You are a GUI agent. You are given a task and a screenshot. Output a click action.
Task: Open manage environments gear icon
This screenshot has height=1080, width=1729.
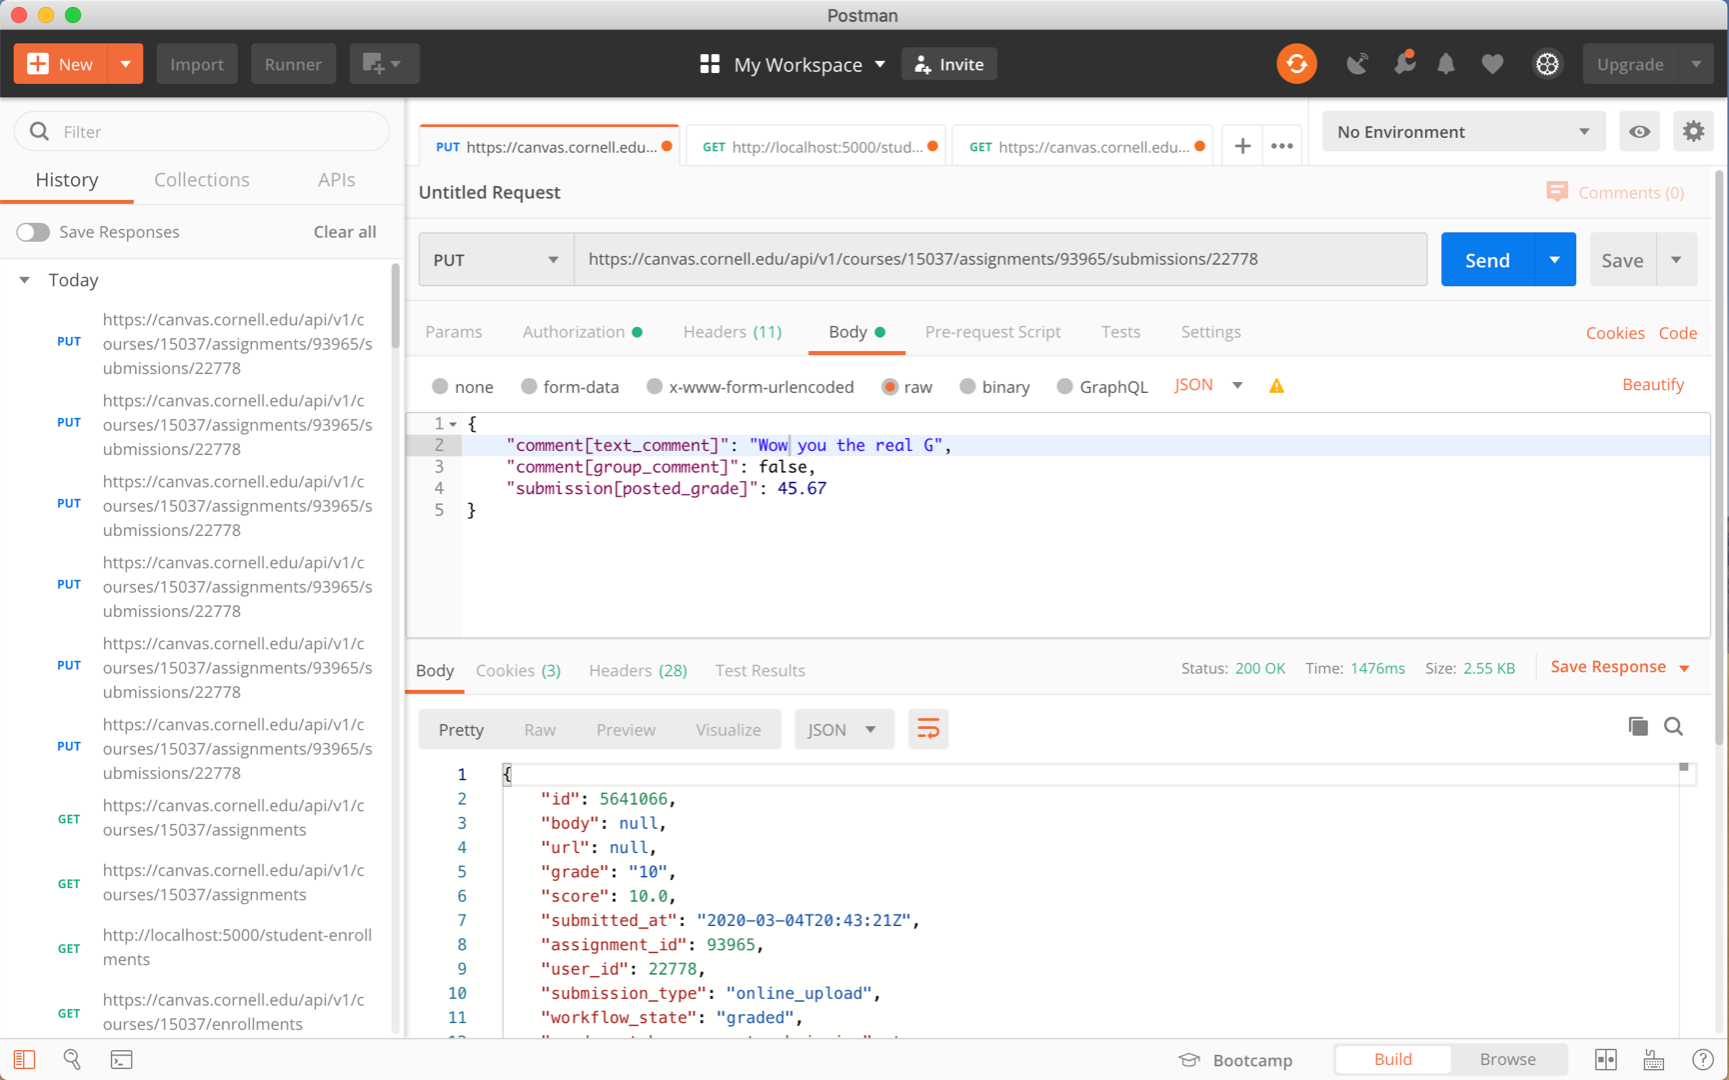pyautogui.click(x=1693, y=132)
